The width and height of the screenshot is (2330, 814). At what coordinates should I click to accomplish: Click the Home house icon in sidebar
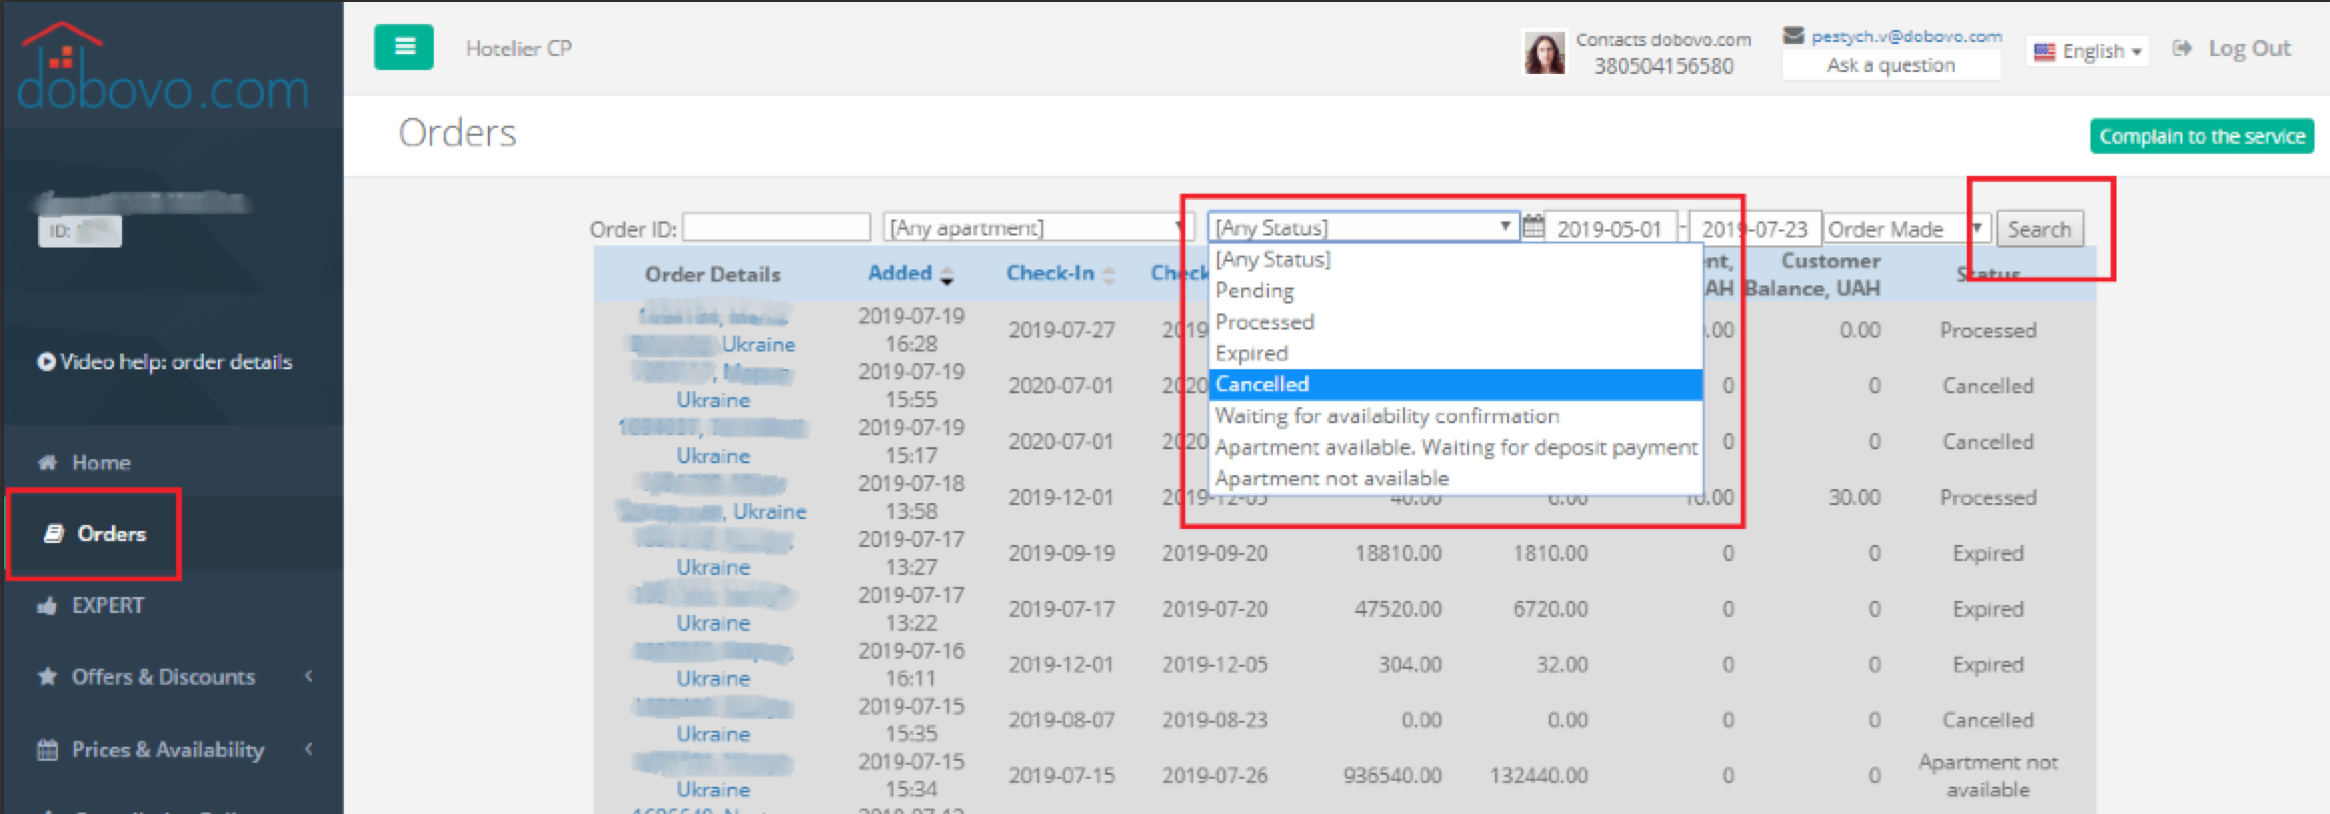(47, 462)
